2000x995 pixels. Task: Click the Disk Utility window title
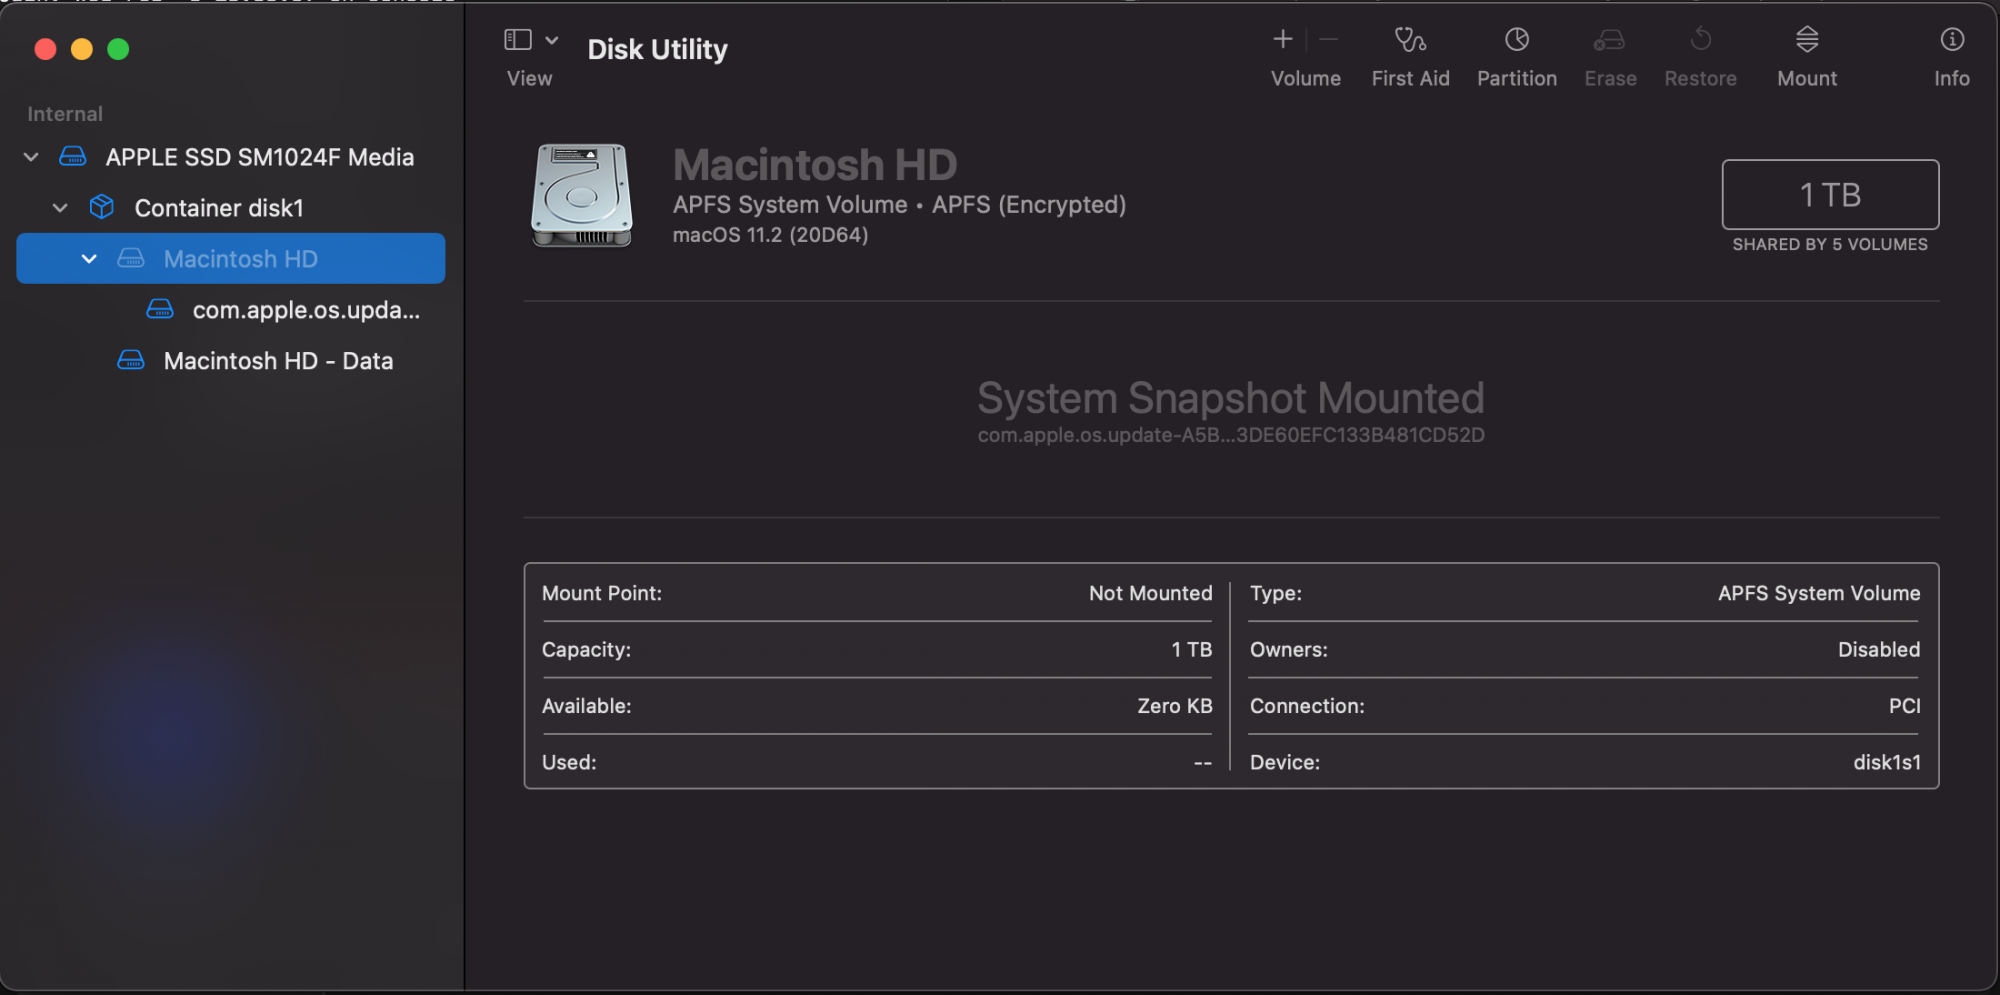(x=657, y=49)
